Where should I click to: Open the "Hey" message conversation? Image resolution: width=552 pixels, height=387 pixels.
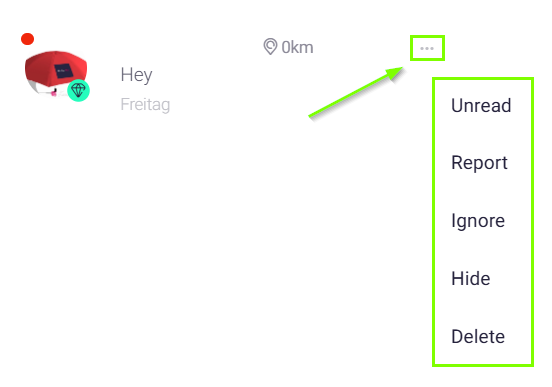136,75
